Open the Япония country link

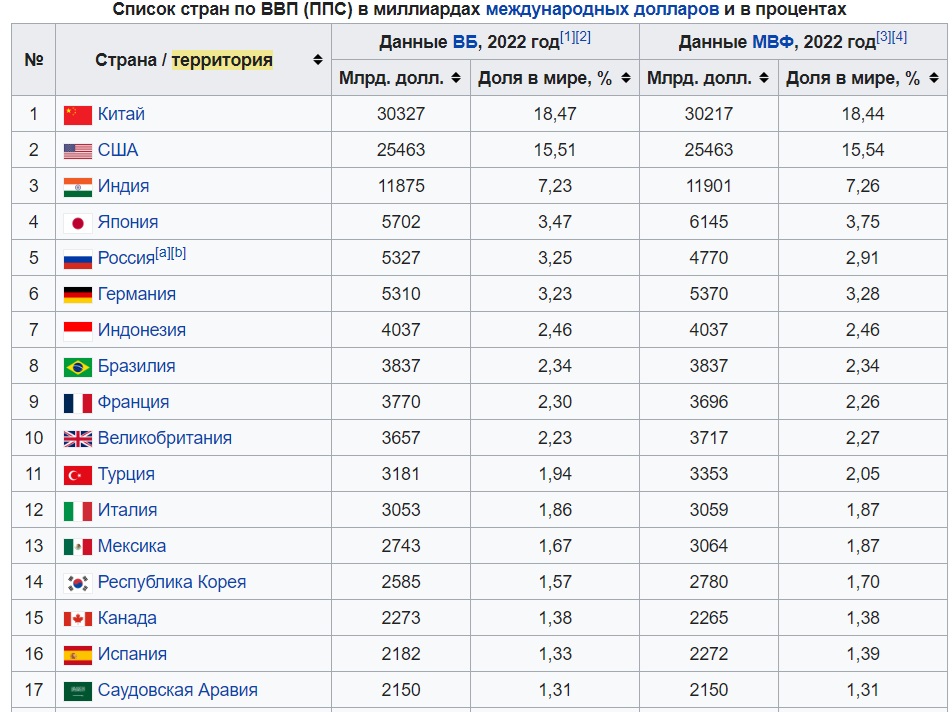(128, 222)
